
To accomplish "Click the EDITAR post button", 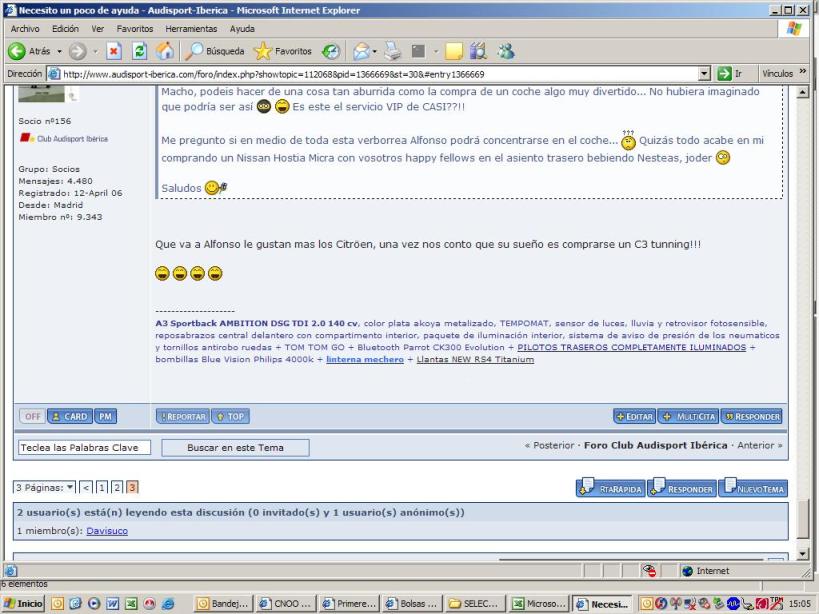I will 635,416.
